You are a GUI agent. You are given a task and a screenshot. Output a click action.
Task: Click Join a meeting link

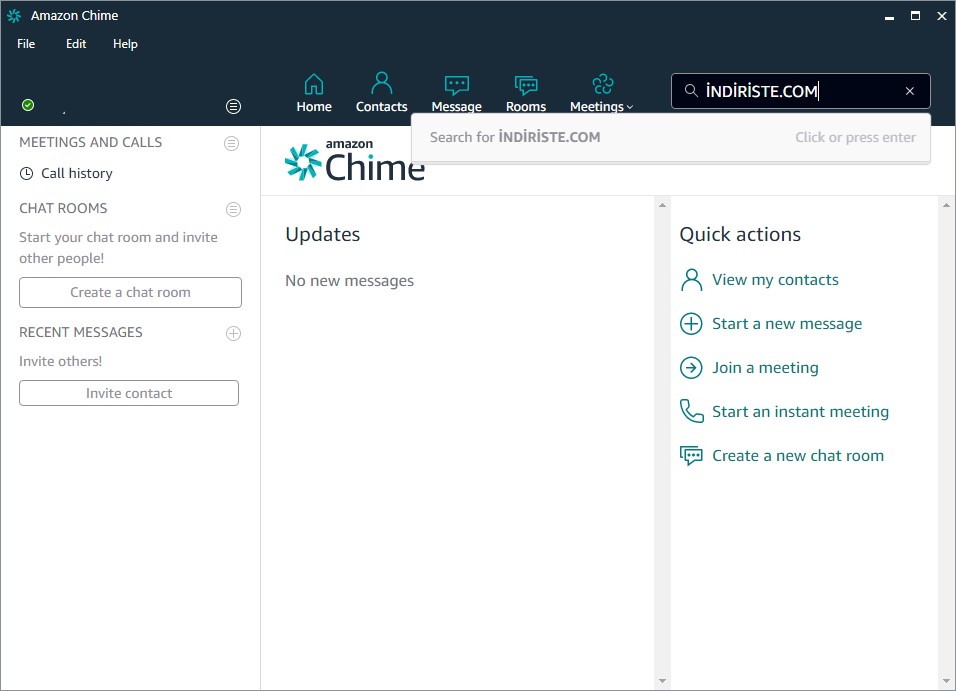pyautogui.click(x=765, y=367)
